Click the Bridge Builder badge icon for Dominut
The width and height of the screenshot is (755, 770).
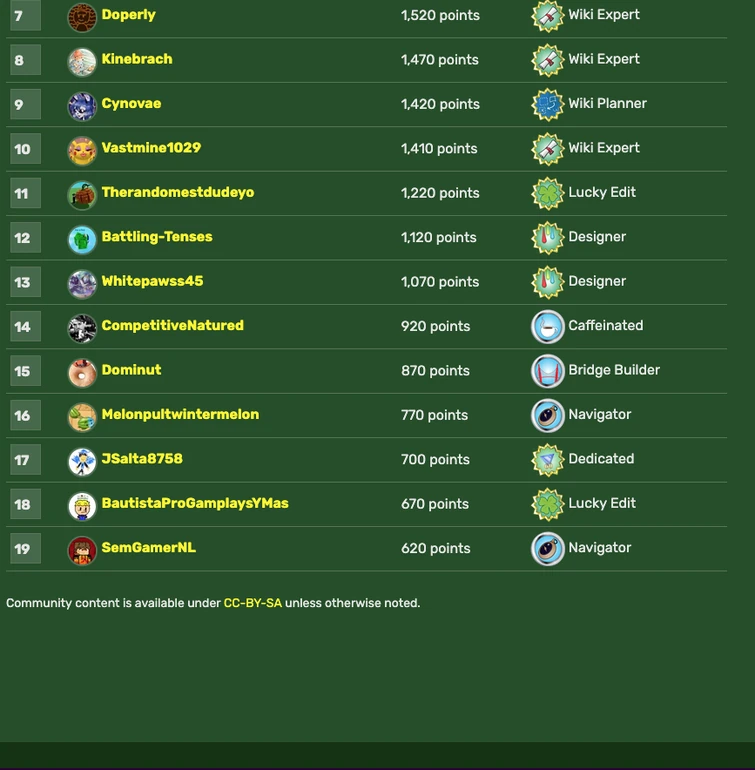547,371
